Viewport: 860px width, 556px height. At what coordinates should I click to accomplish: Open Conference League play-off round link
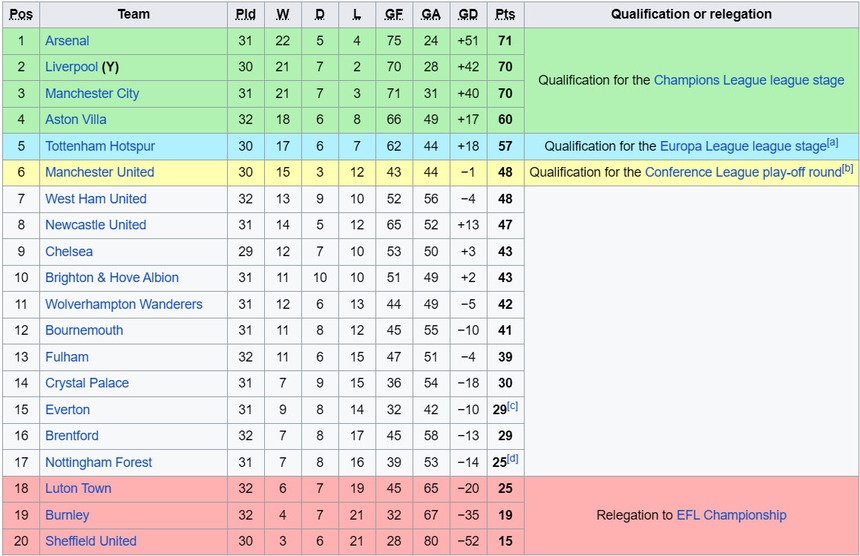[x=742, y=172]
